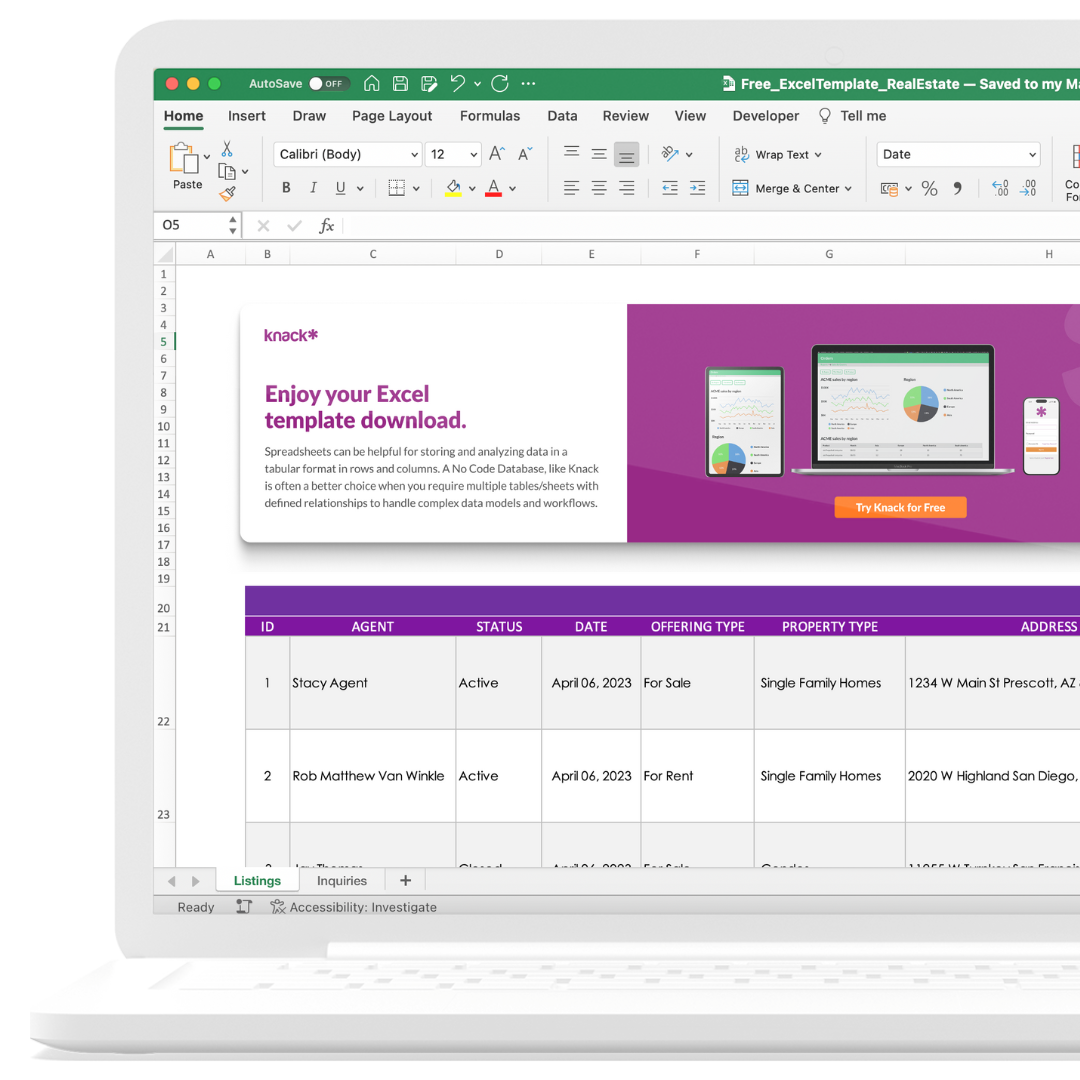This screenshot has height=1080, width=1080.
Task: Click the Percent Style icon
Action: [928, 188]
